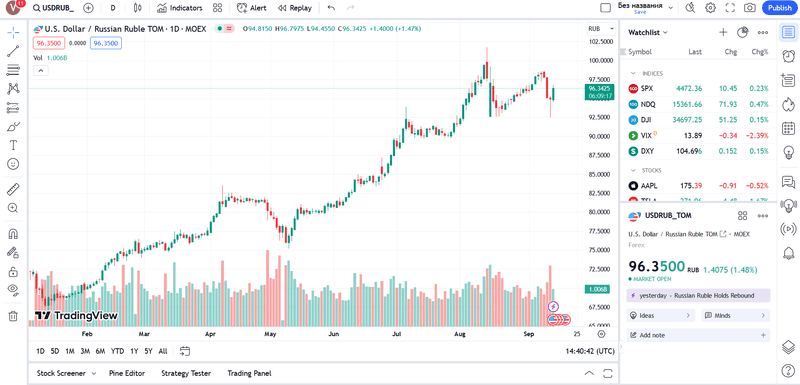Screen dimensions: 800x385
Task: Open the Pine Editor tab
Action: [127, 373]
